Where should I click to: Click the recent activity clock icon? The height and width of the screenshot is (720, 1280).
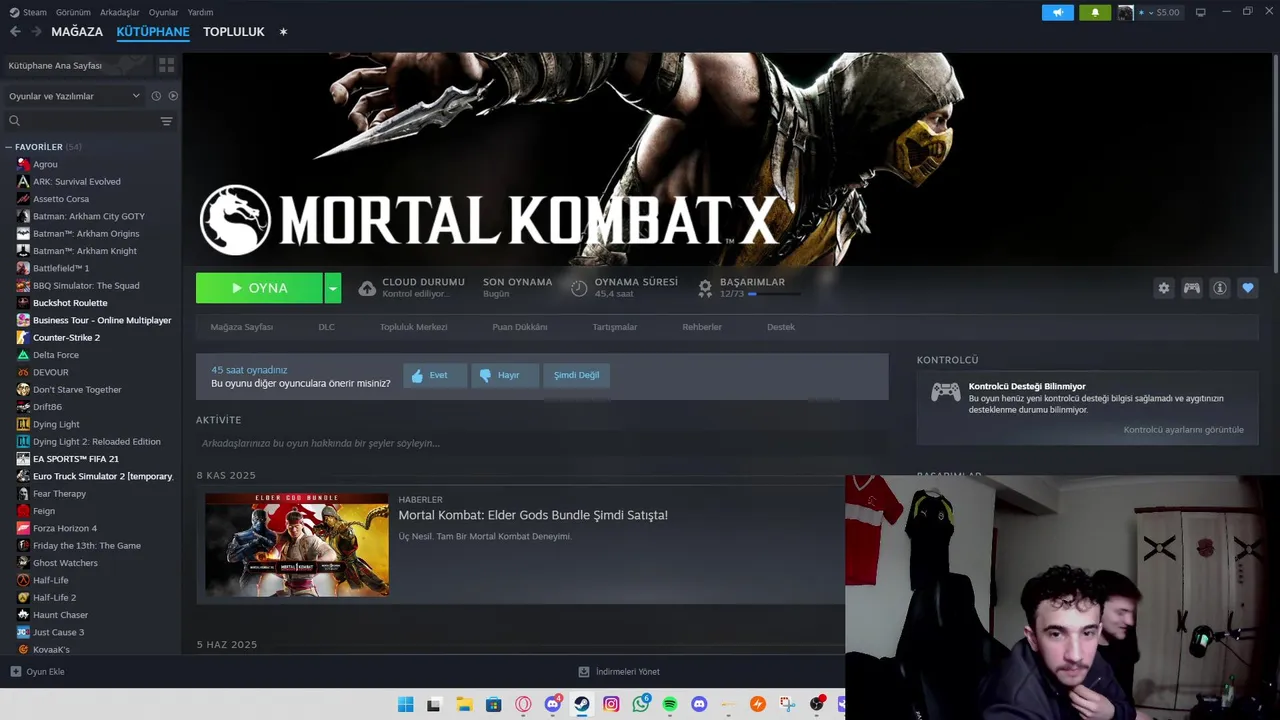156,96
